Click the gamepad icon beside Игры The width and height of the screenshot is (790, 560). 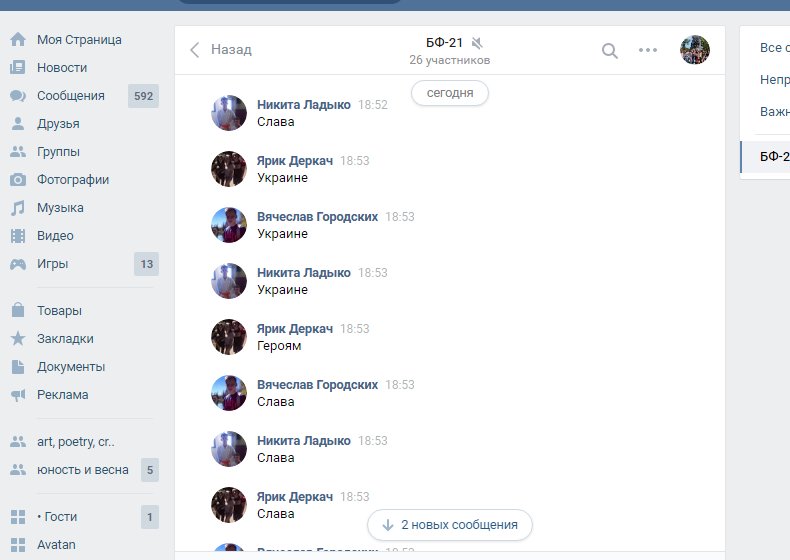(18, 264)
